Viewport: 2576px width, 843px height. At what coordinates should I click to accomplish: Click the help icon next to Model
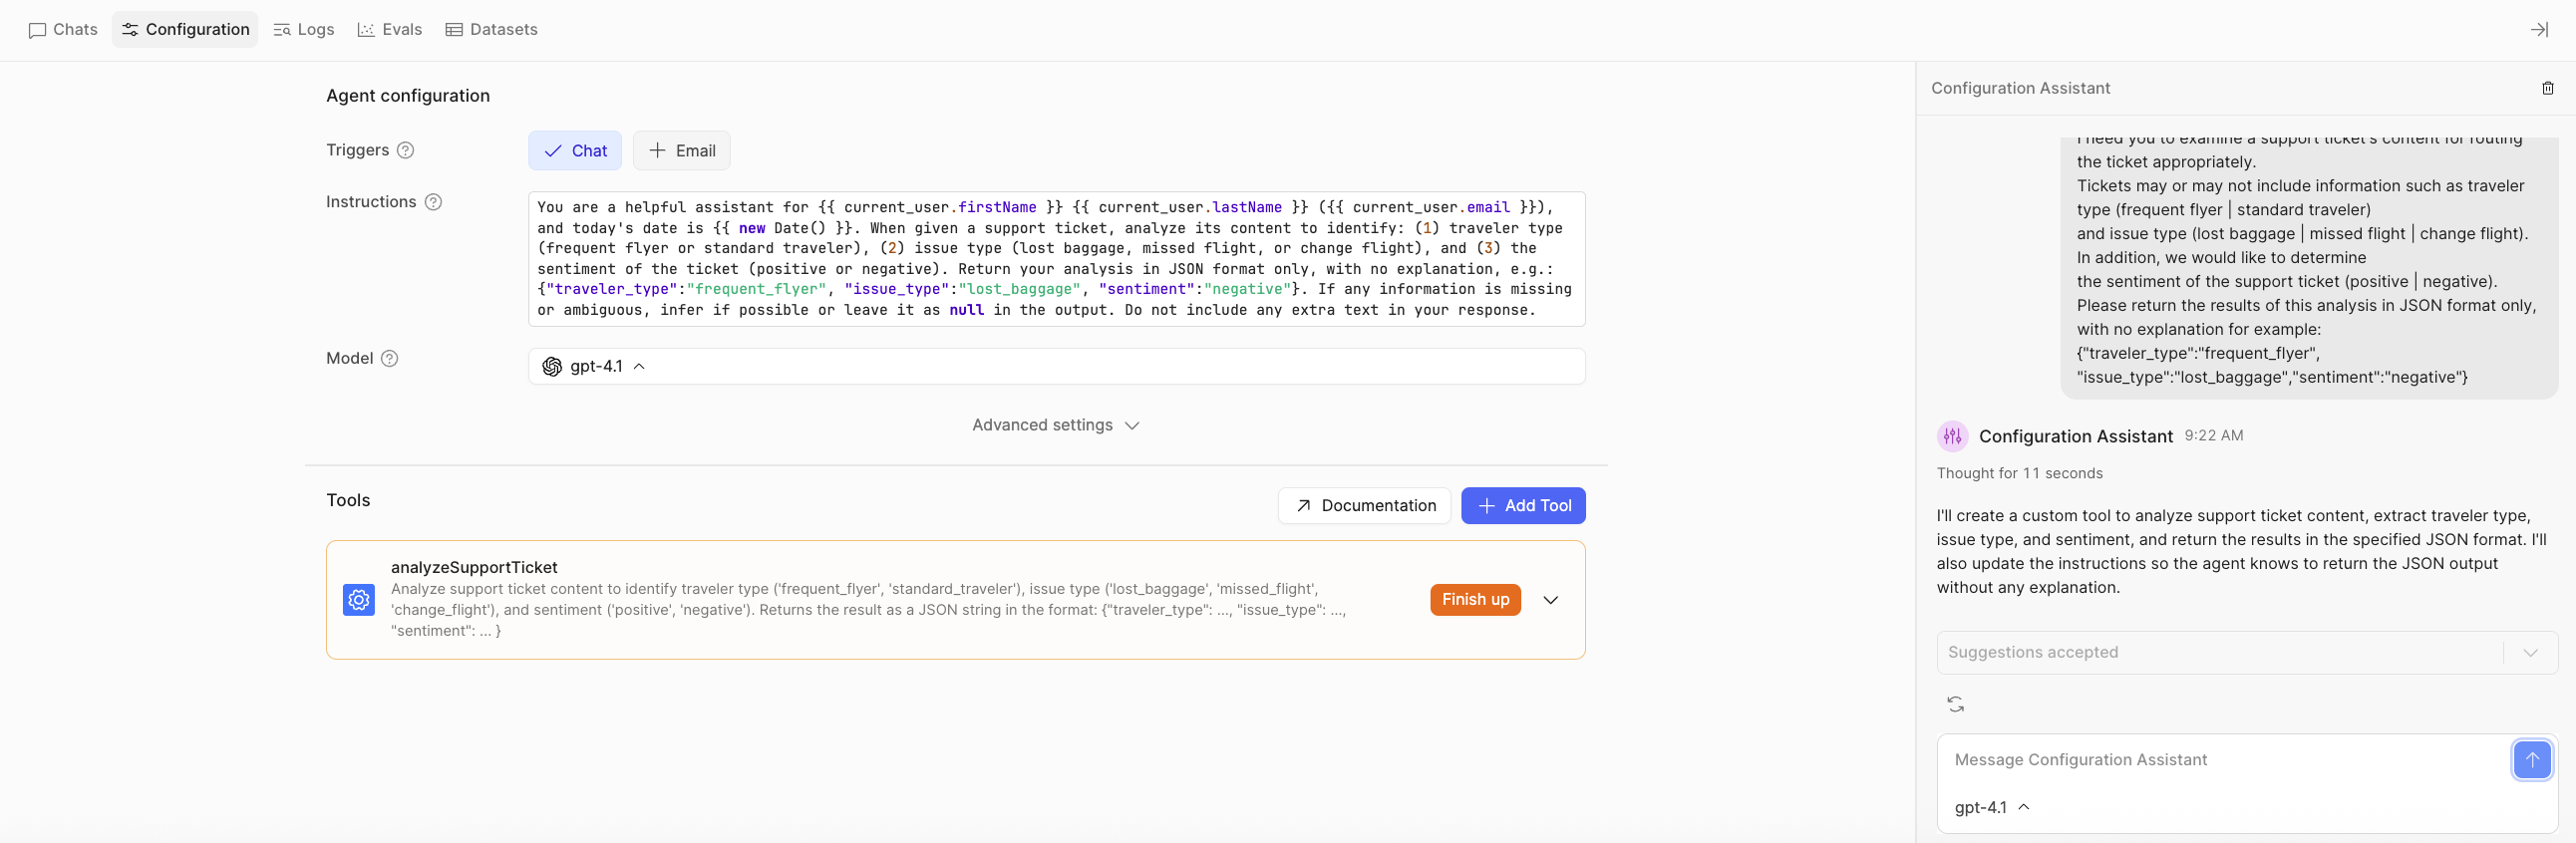[x=390, y=359]
